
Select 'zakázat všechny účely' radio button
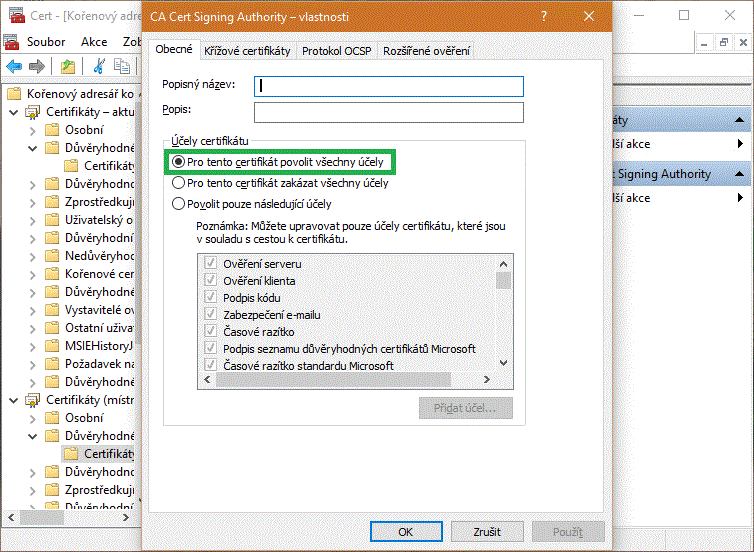tap(179, 183)
